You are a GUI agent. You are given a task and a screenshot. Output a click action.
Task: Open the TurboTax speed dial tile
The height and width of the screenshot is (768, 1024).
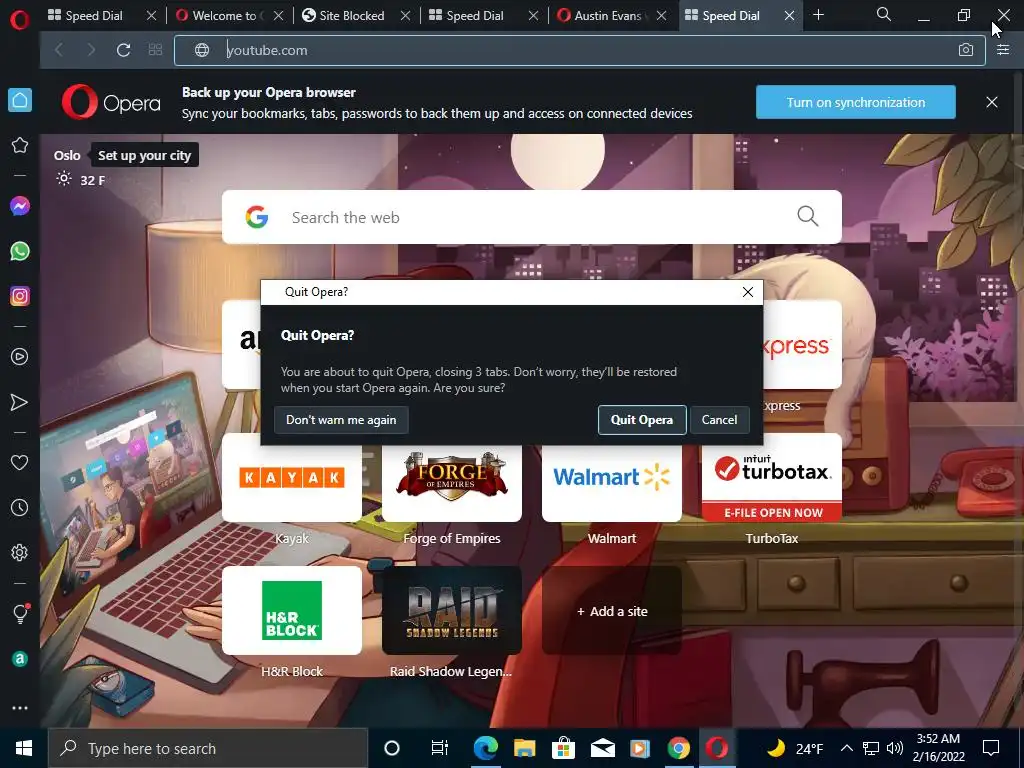pos(772,477)
